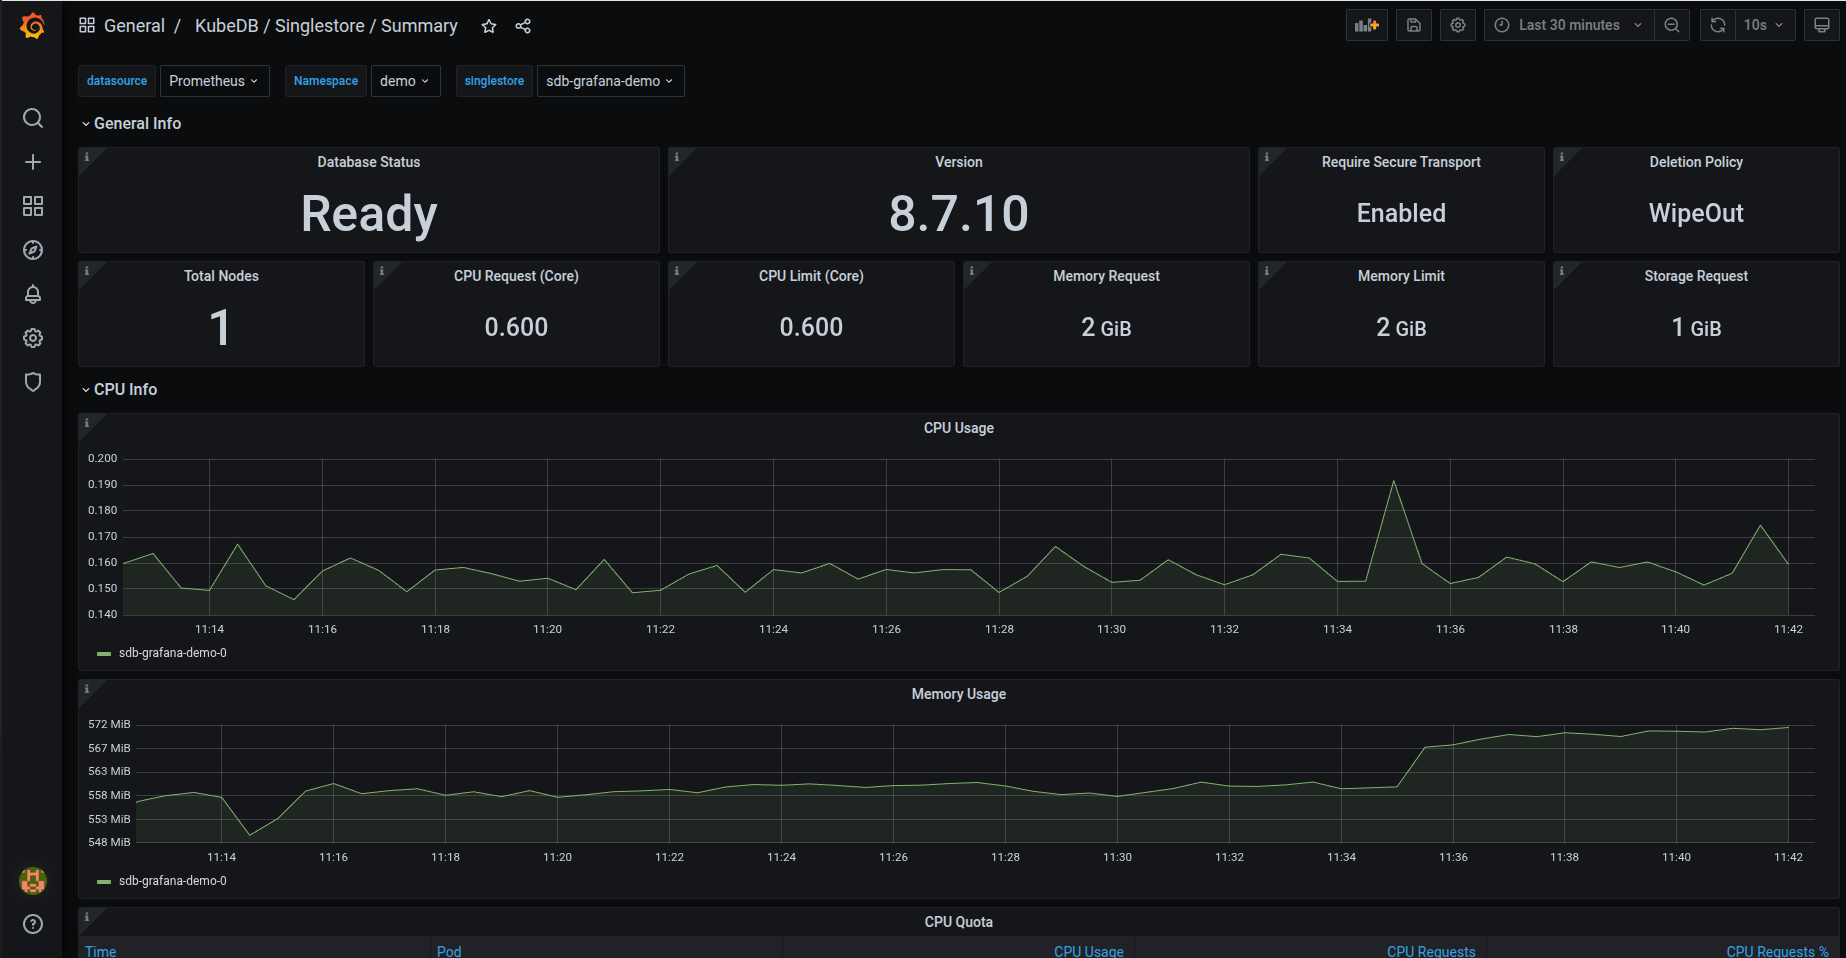
Task: Open dashboard settings gear in top bar
Action: click(x=1458, y=25)
